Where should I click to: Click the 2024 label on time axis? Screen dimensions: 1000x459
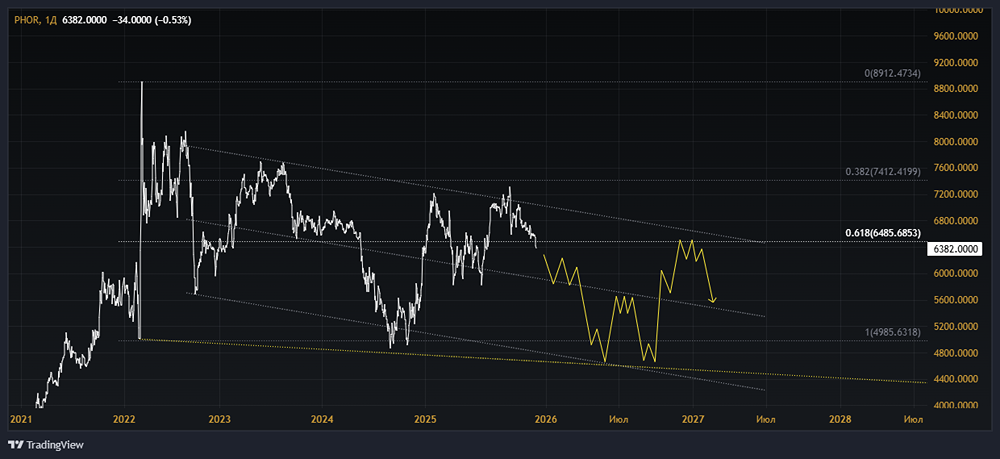tap(322, 419)
